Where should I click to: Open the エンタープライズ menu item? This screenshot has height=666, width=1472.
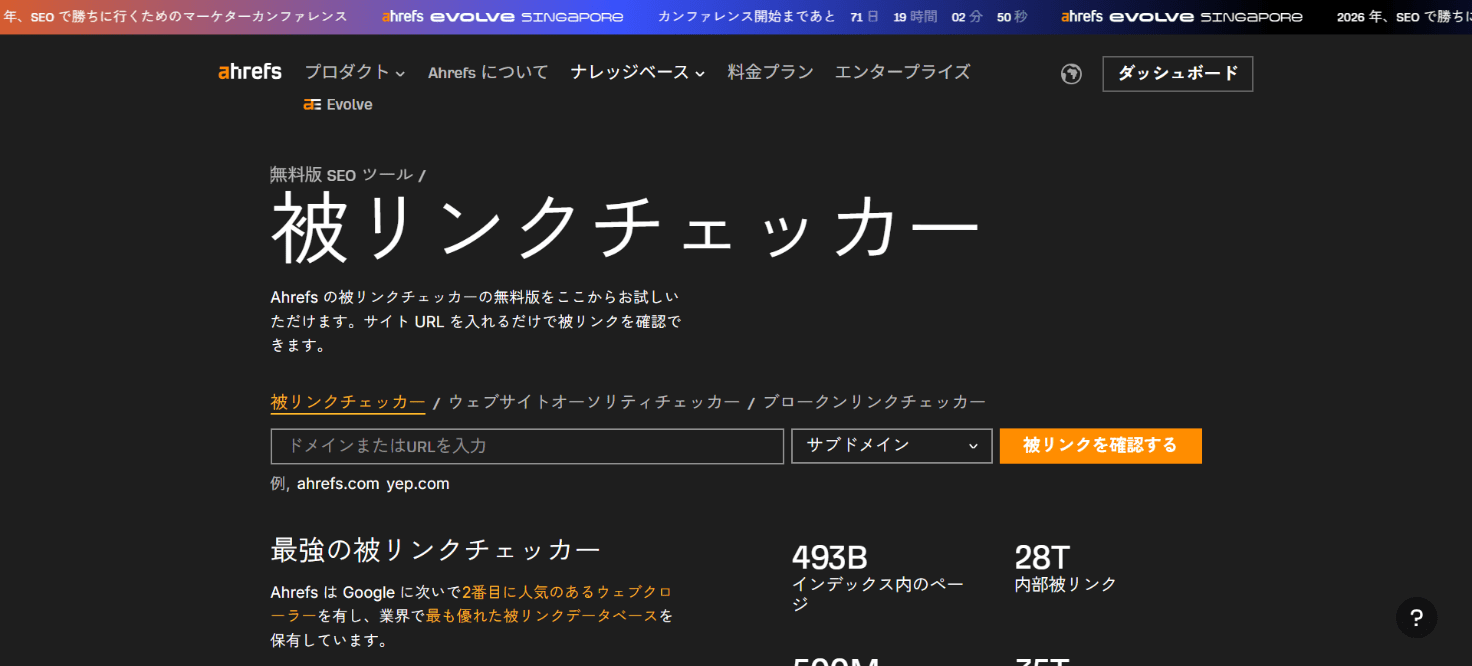point(902,72)
